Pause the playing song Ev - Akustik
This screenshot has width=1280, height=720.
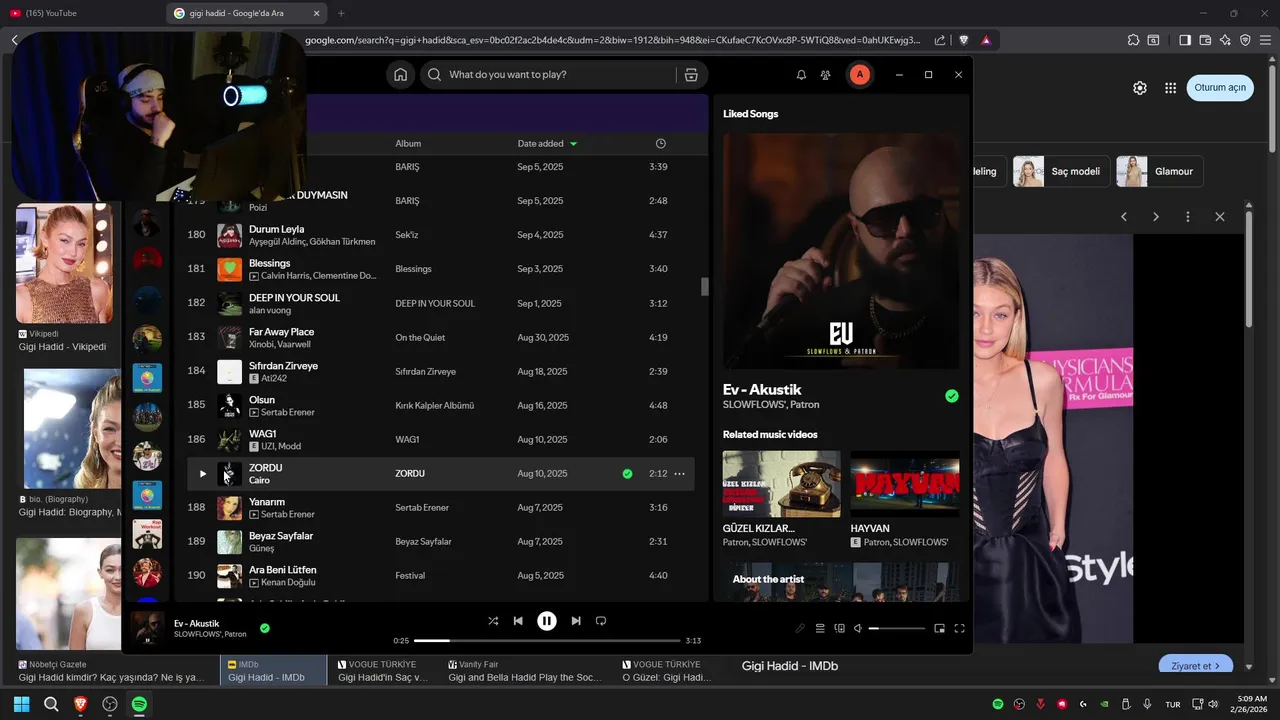click(547, 621)
